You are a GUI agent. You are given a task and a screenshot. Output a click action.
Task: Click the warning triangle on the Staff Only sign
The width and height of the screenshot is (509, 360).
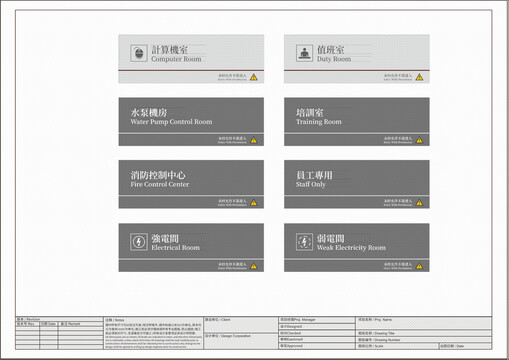[x=419, y=203]
